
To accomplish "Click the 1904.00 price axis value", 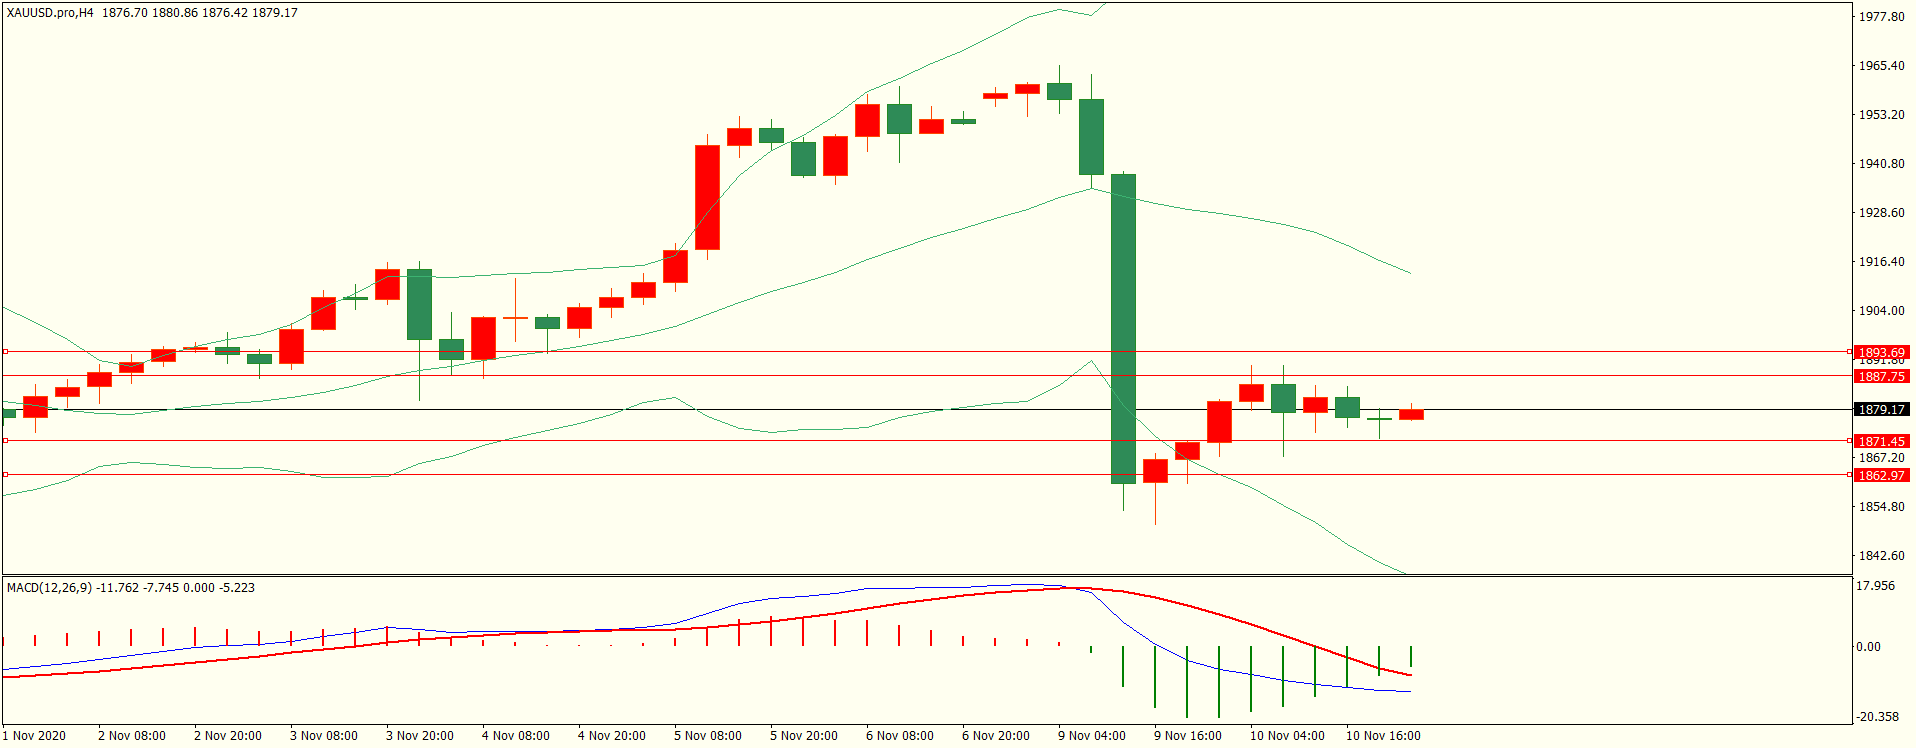I will pyautogui.click(x=1882, y=311).
